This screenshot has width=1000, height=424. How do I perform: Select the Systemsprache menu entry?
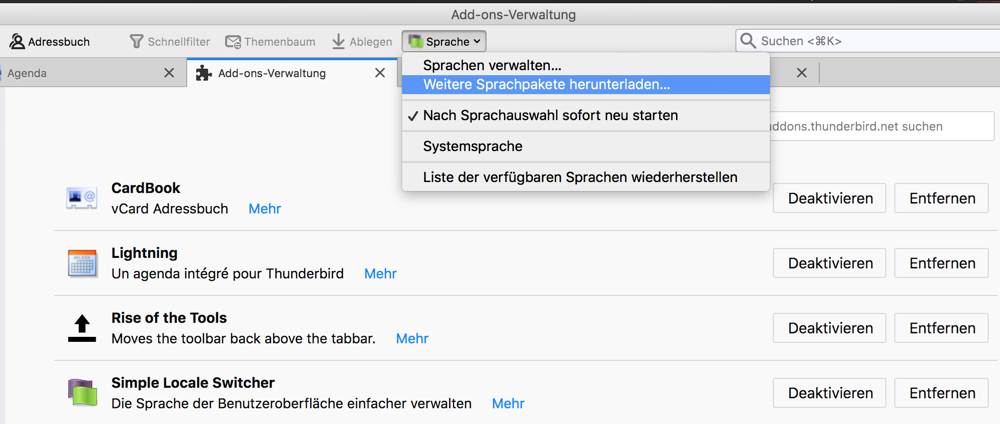473,146
